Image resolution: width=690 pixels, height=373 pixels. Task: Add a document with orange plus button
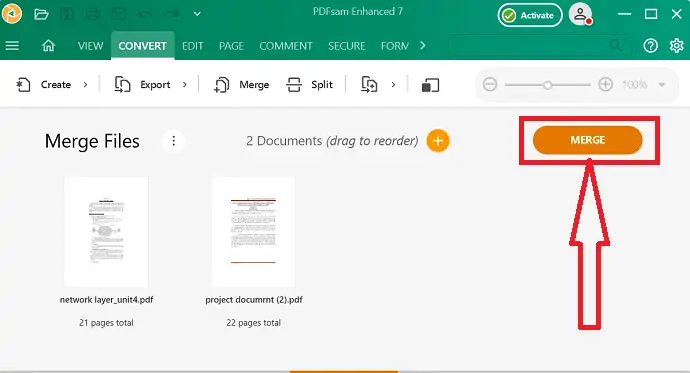[x=437, y=141]
